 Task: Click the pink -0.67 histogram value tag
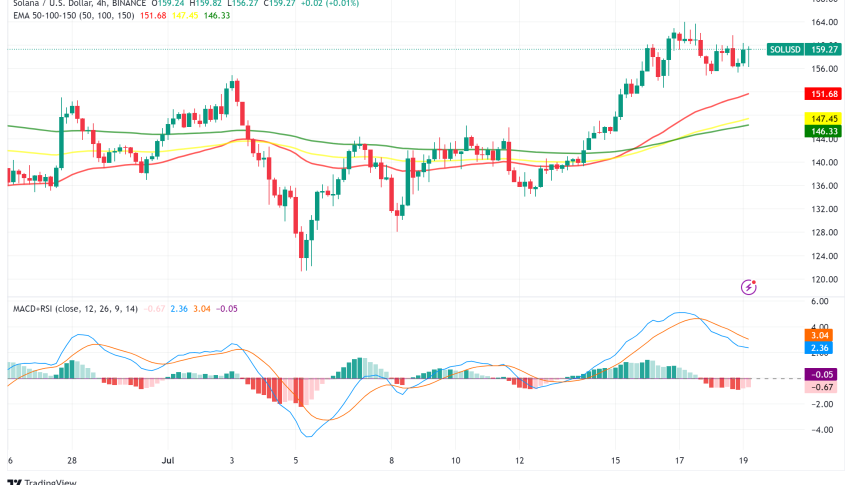pyautogui.click(x=821, y=387)
